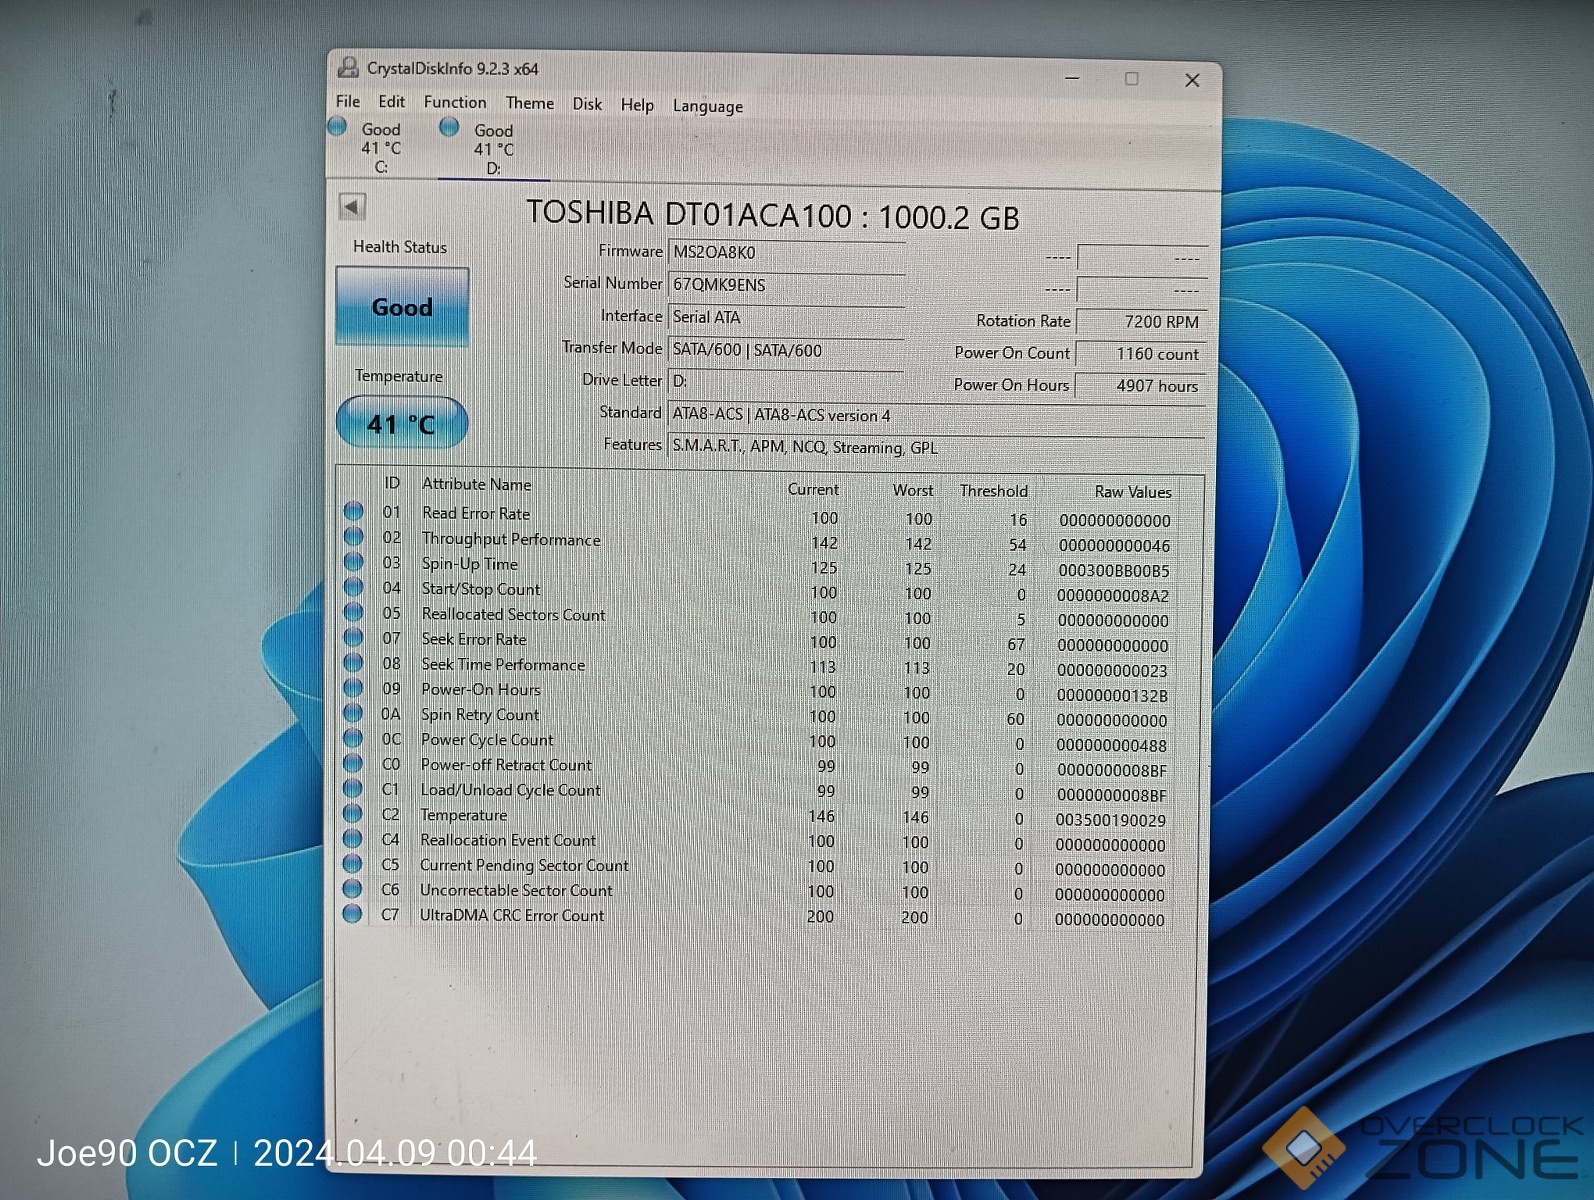Click the UltraDMA CRC Error Count orb
The image size is (1594, 1200).
[x=353, y=913]
